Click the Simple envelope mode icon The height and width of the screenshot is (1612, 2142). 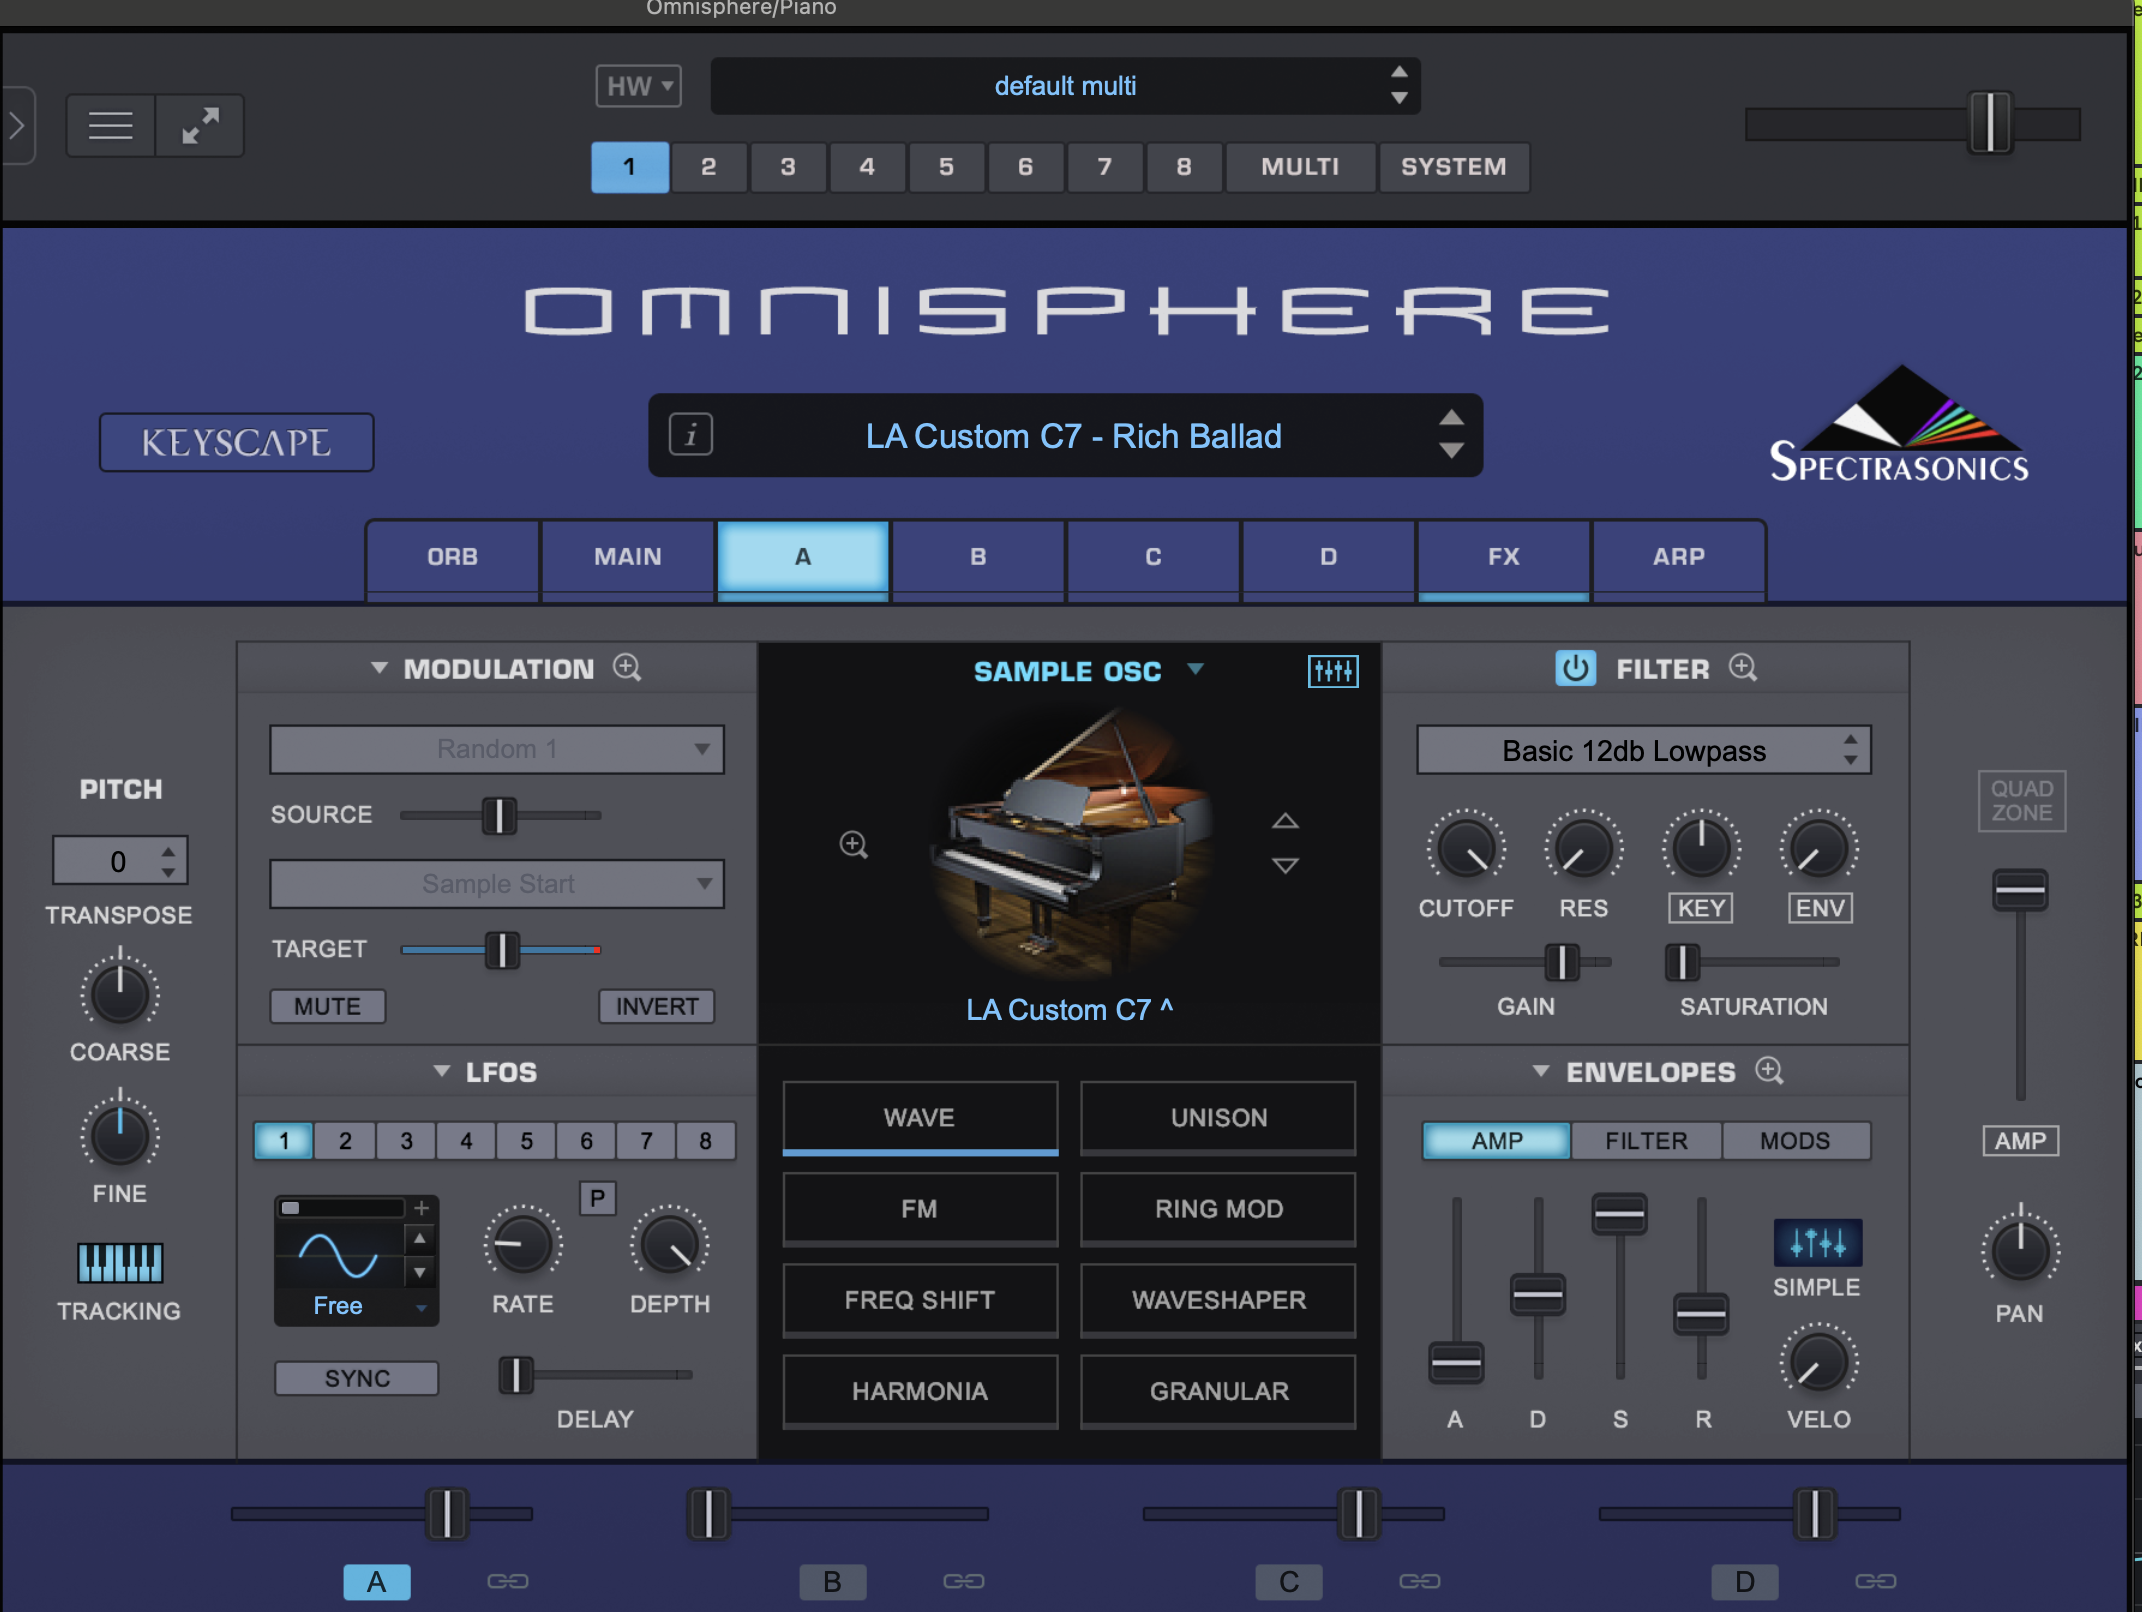coord(1817,1243)
